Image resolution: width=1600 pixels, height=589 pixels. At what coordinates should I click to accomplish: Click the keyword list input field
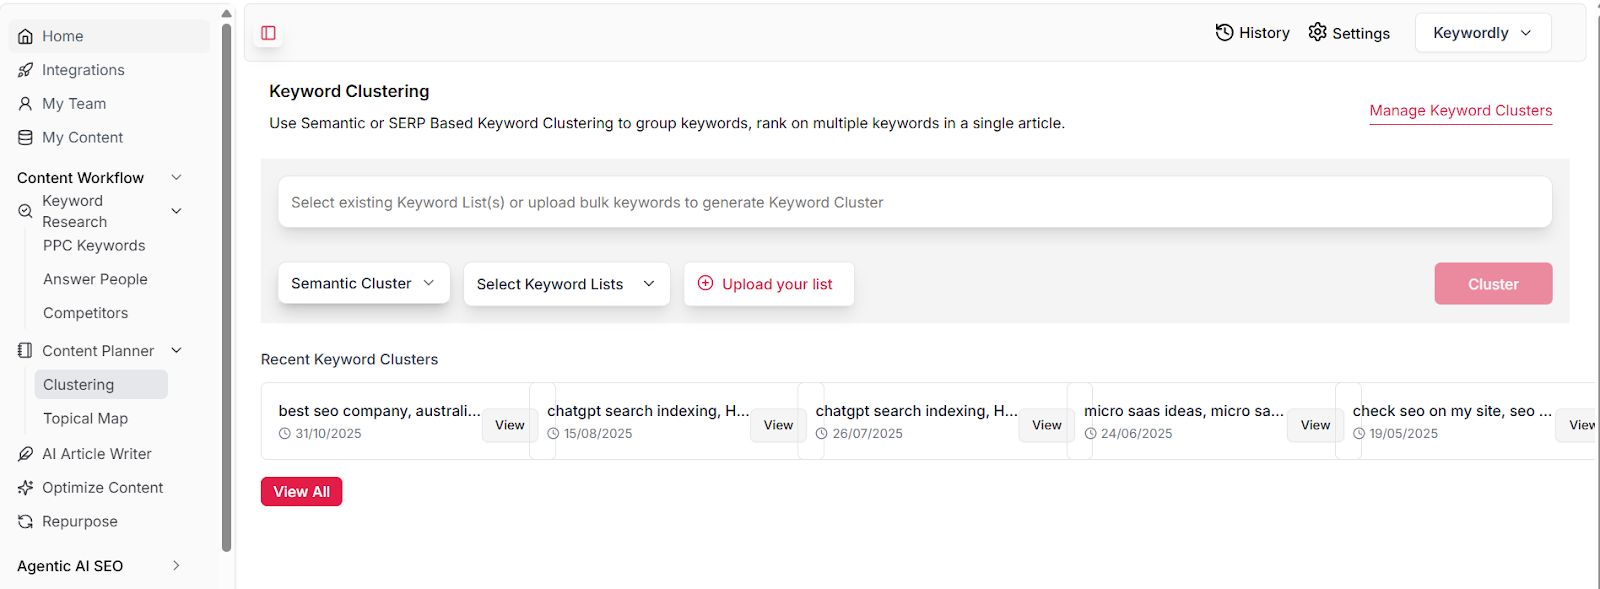[x=914, y=203]
